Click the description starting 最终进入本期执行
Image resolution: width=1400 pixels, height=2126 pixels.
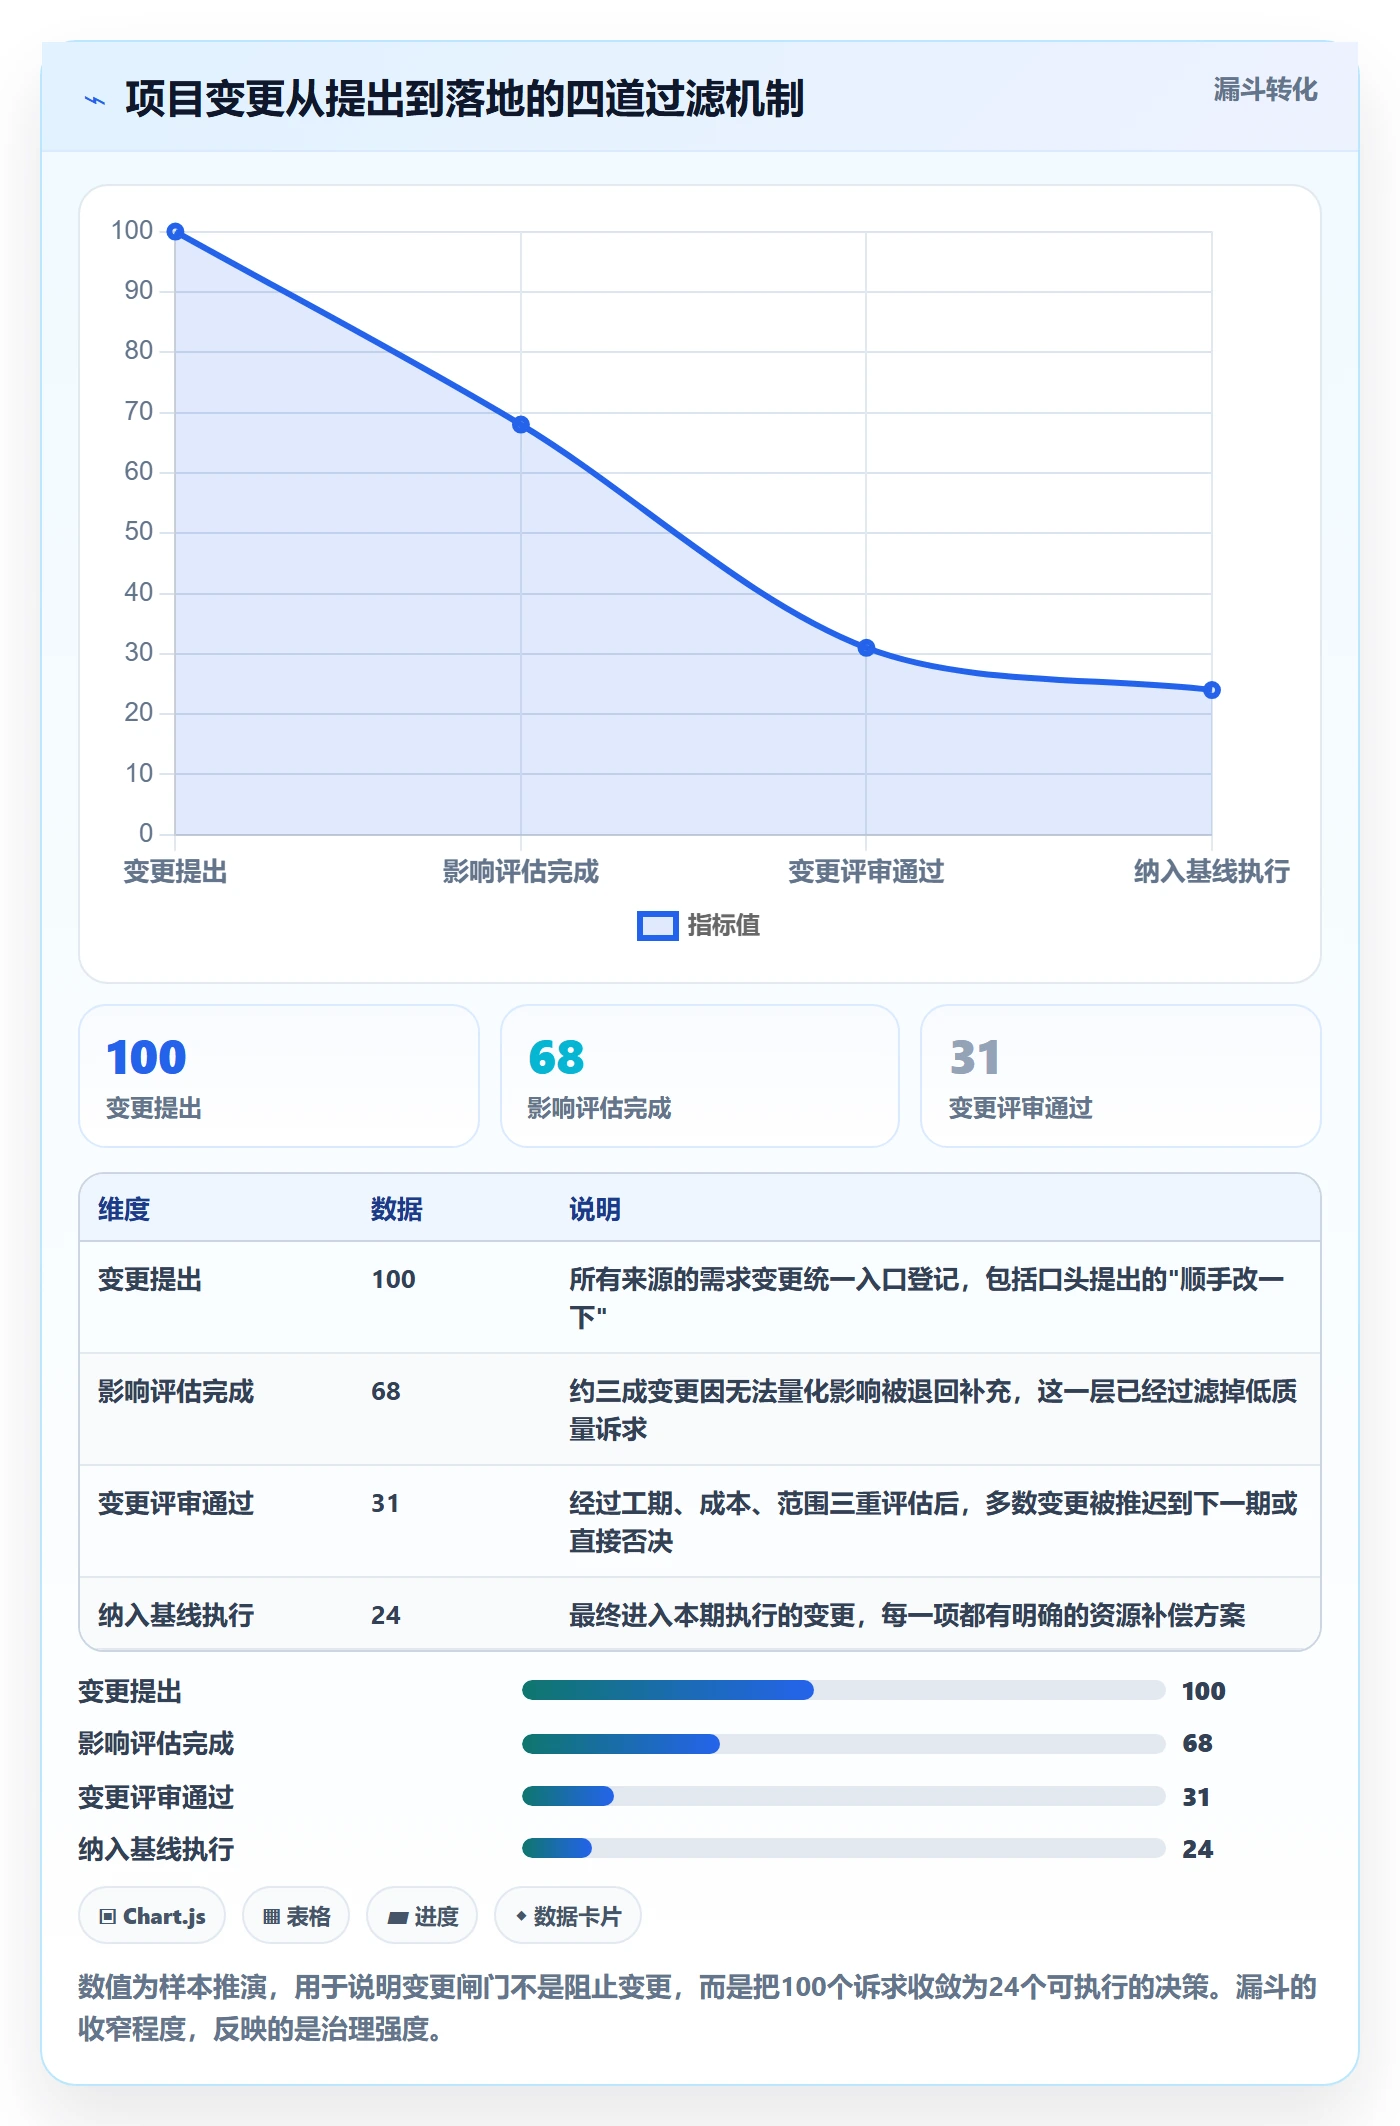click(x=907, y=1615)
